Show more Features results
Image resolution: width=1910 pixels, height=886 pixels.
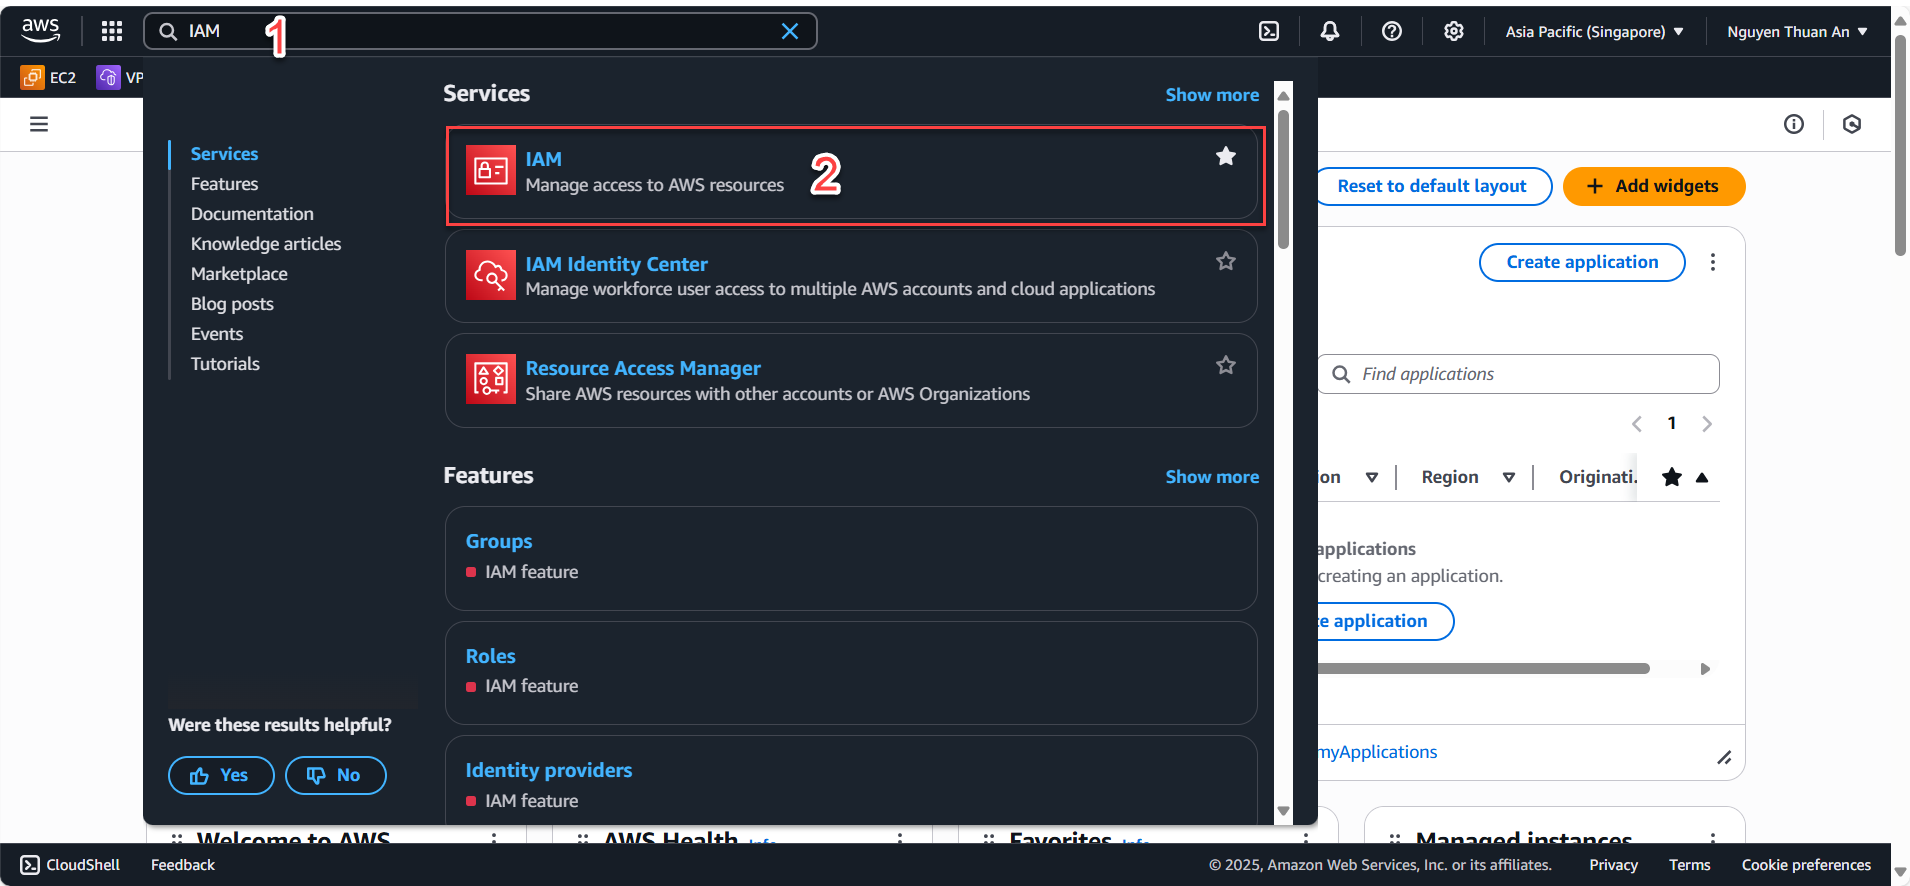tap(1212, 476)
